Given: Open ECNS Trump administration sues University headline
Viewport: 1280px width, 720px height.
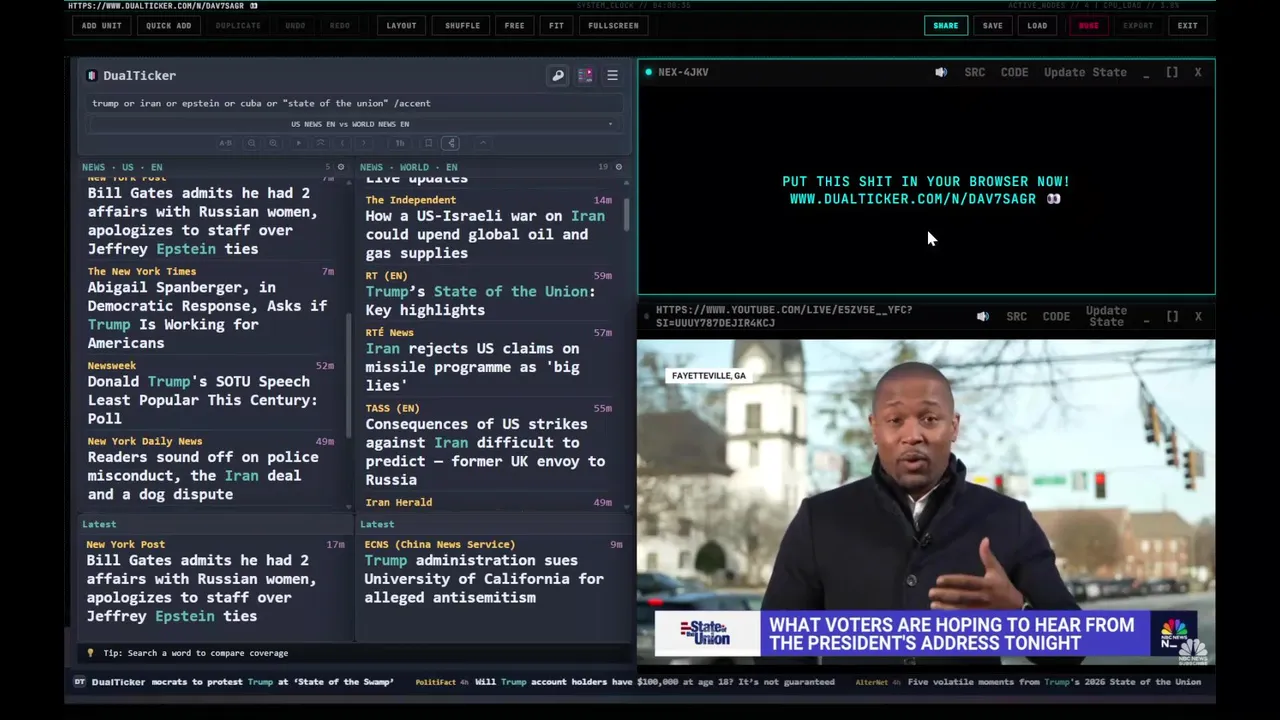Looking at the screenshot, I should (x=484, y=579).
